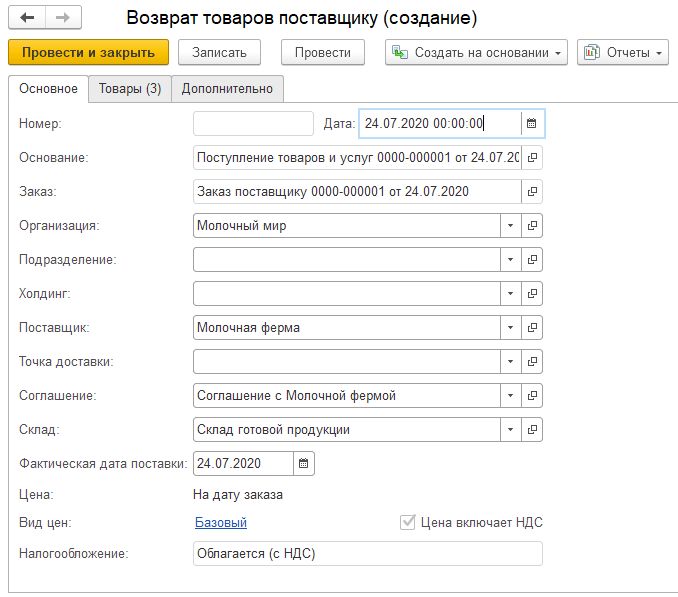
Task: Toggle Цена включает НДС checkbox
Action: point(407,522)
